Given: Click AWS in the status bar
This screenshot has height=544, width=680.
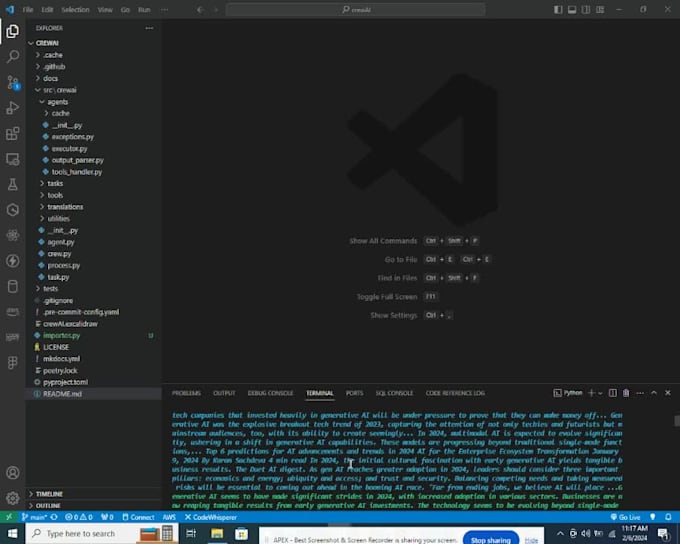Looking at the screenshot, I should (x=169, y=517).
